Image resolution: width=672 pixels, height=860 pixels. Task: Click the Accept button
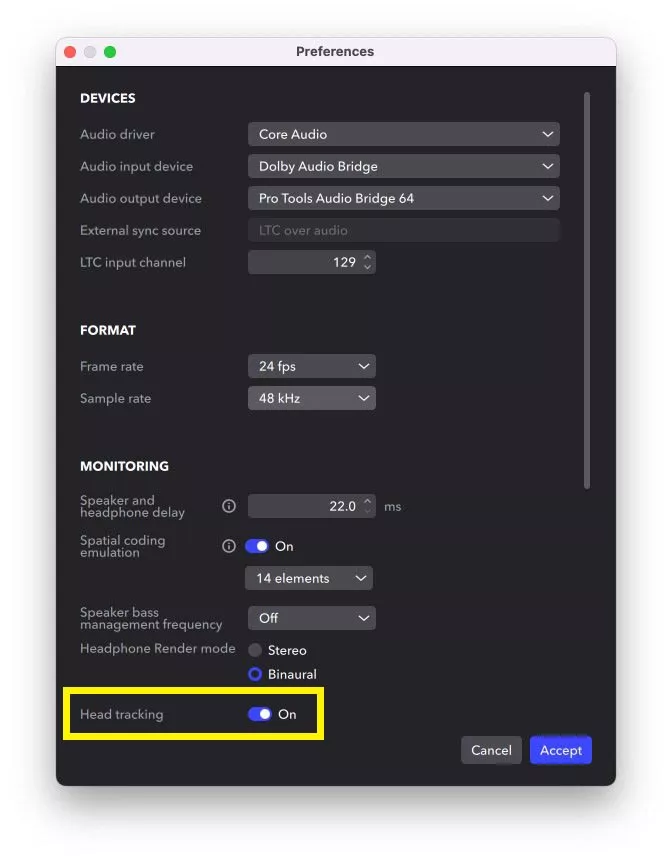(561, 750)
